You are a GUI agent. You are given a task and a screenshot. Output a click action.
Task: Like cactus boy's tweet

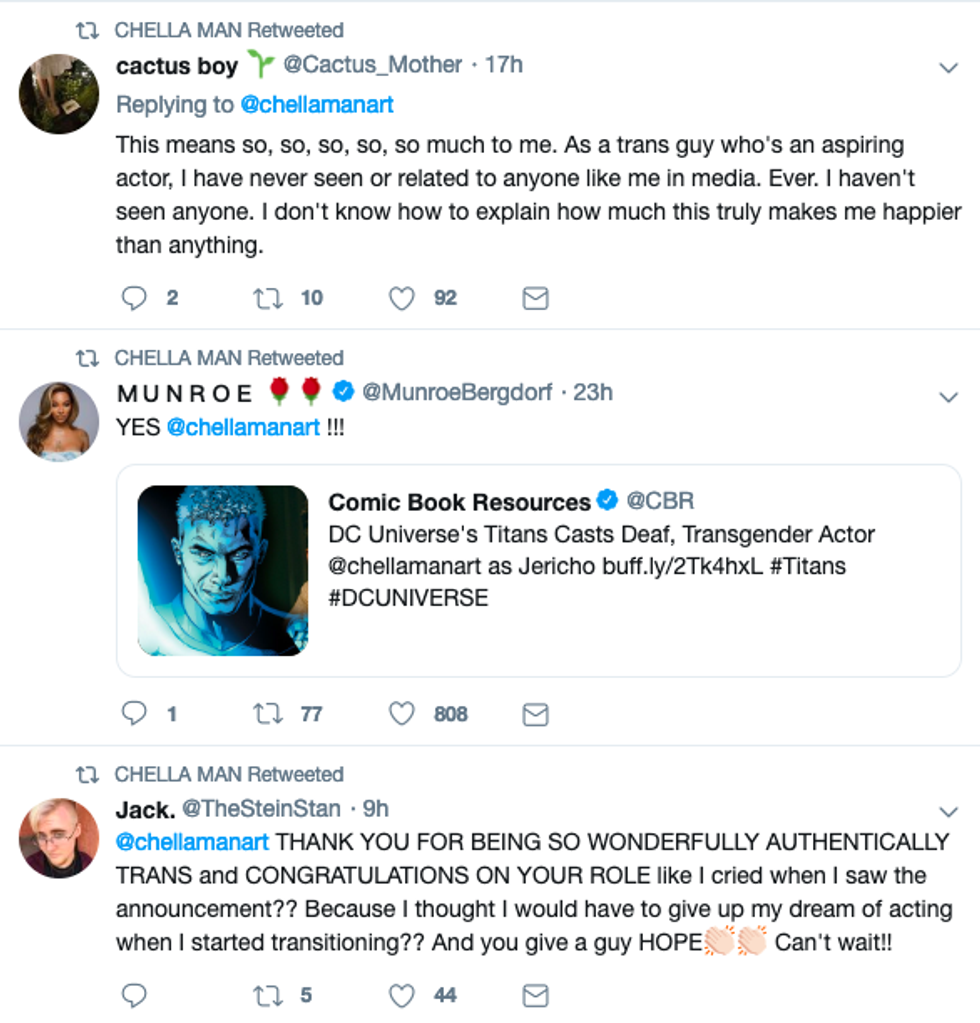tap(401, 298)
